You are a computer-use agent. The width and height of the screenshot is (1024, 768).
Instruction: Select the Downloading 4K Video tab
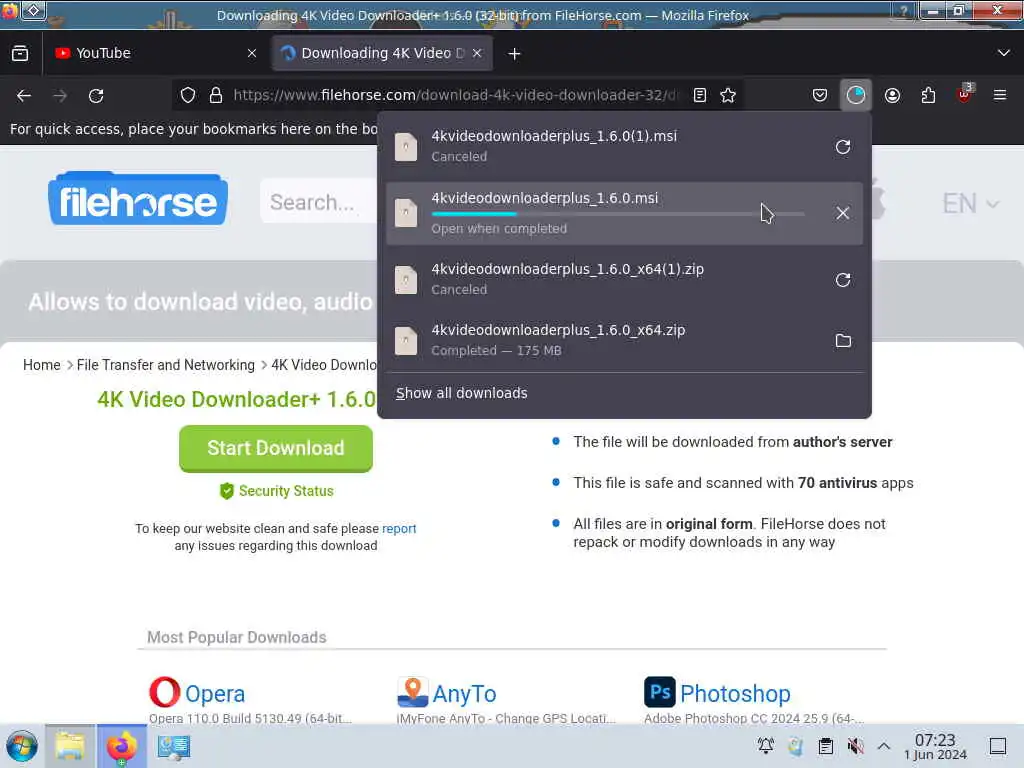(x=382, y=54)
